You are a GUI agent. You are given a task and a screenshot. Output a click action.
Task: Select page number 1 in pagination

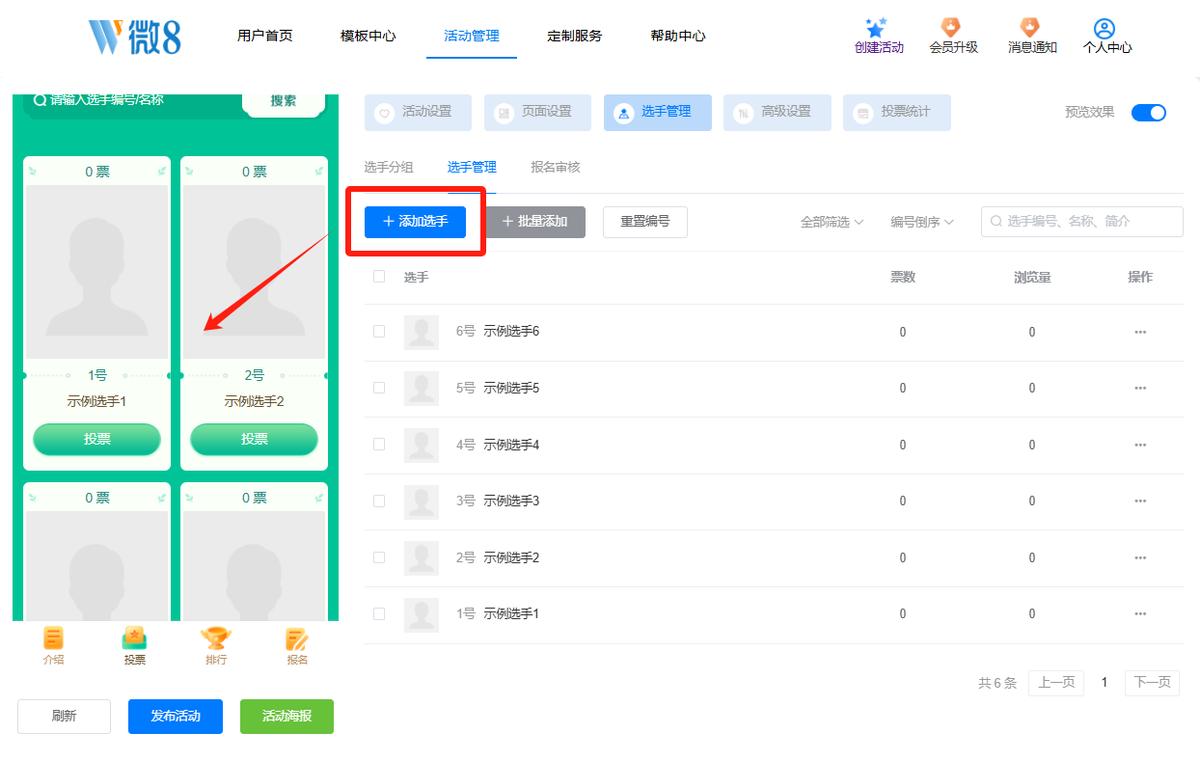coord(1104,682)
